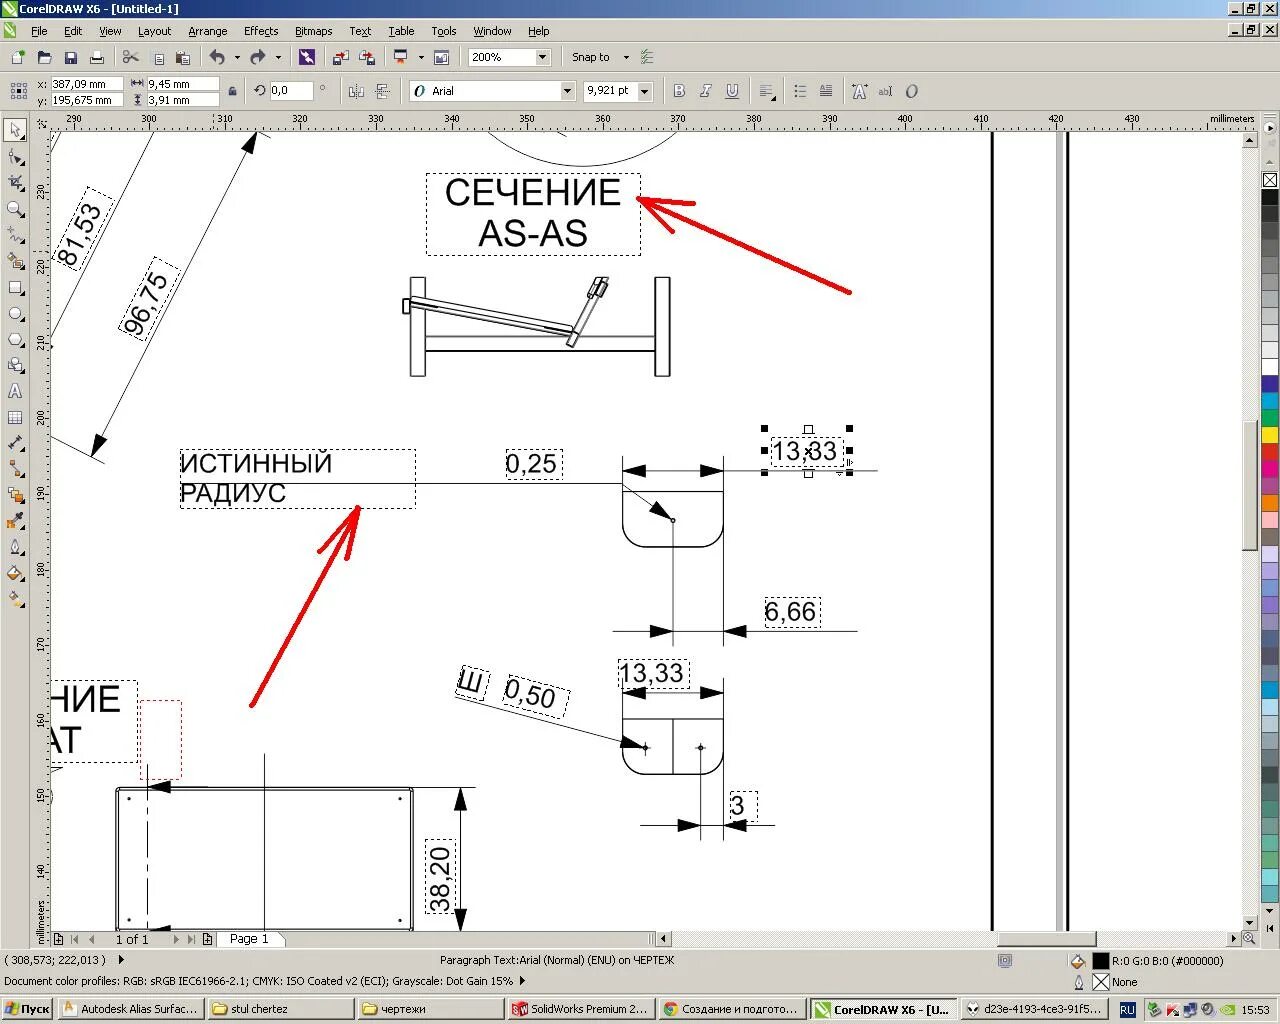Click the Print toolbar icon
This screenshot has height=1024, width=1280.
coord(97,58)
